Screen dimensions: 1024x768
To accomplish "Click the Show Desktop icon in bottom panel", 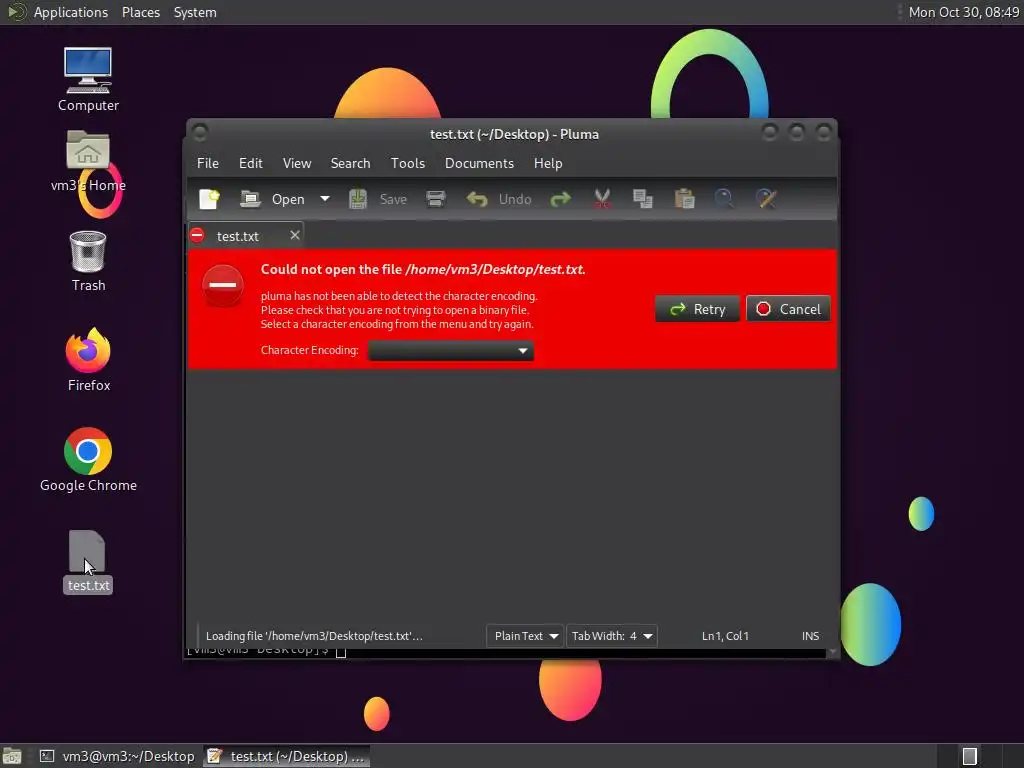I will coord(12,756).
